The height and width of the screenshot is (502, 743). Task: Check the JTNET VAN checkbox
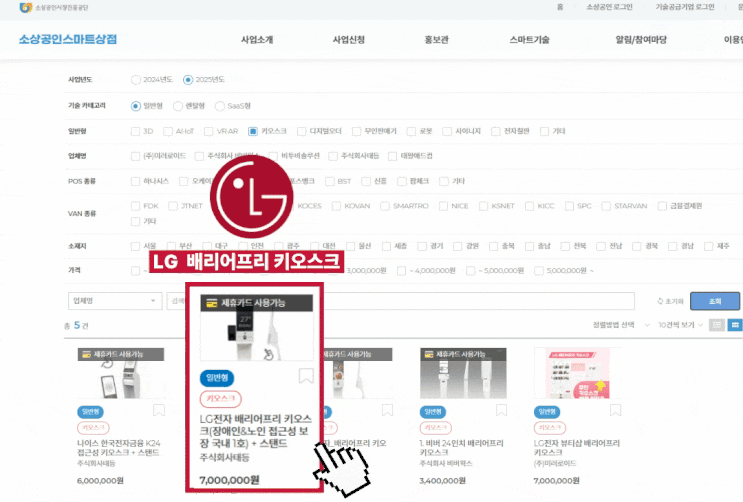173,206
